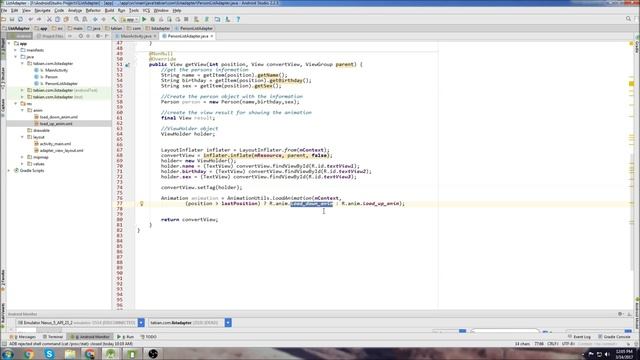640x360 pixels.
Task: Click the Cut scissors icon
Action: [x=49, y=19]
